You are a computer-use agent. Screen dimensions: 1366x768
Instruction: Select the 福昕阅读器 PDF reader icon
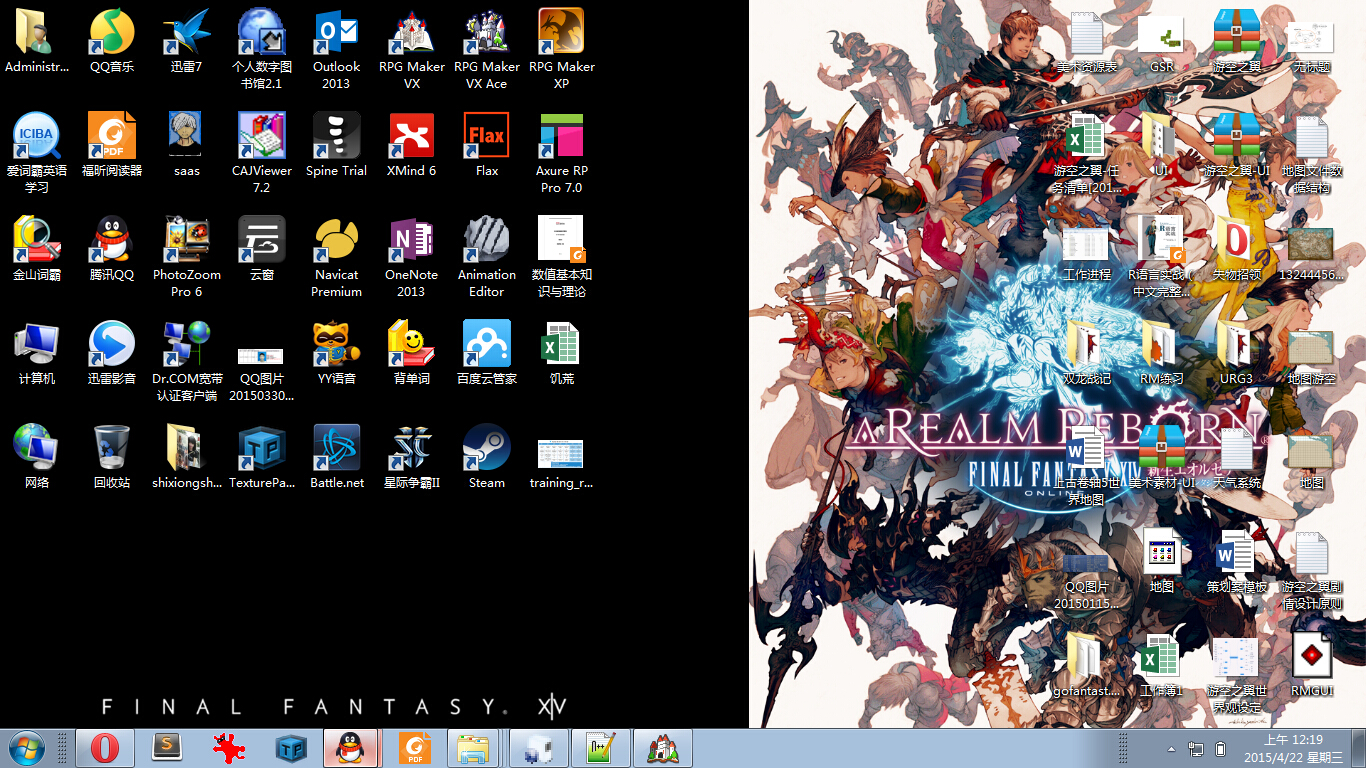(112, 146)
